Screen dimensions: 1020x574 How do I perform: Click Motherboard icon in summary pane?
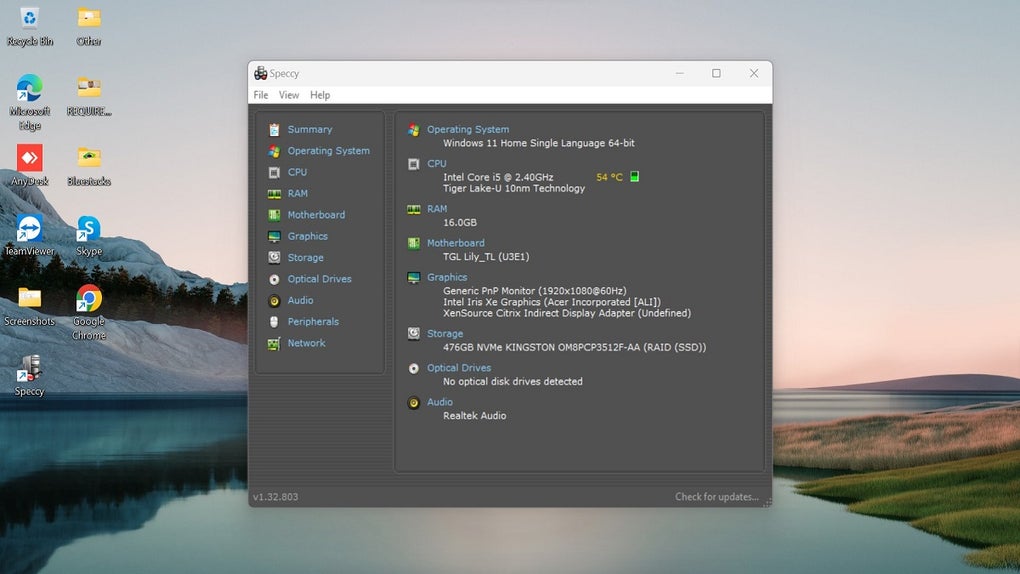coord(414,243)
